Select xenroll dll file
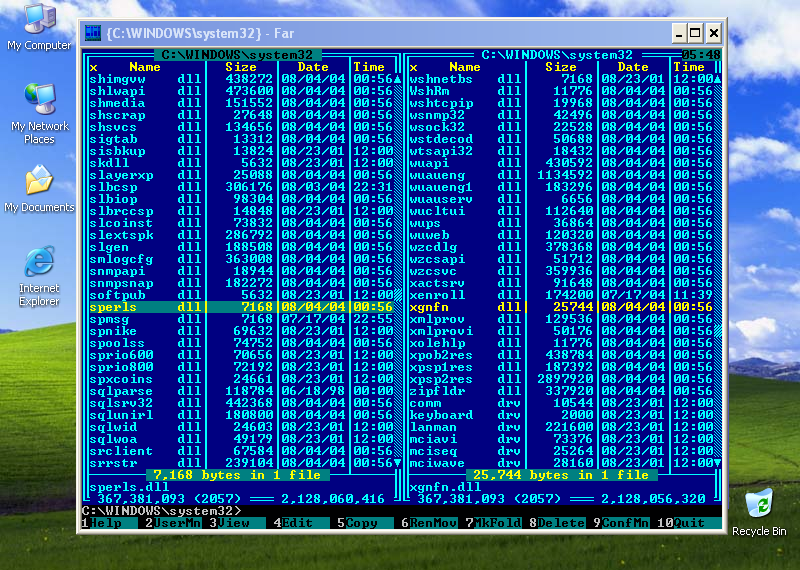The height and width of the screenshot is (570, 800). coord(561,295)
